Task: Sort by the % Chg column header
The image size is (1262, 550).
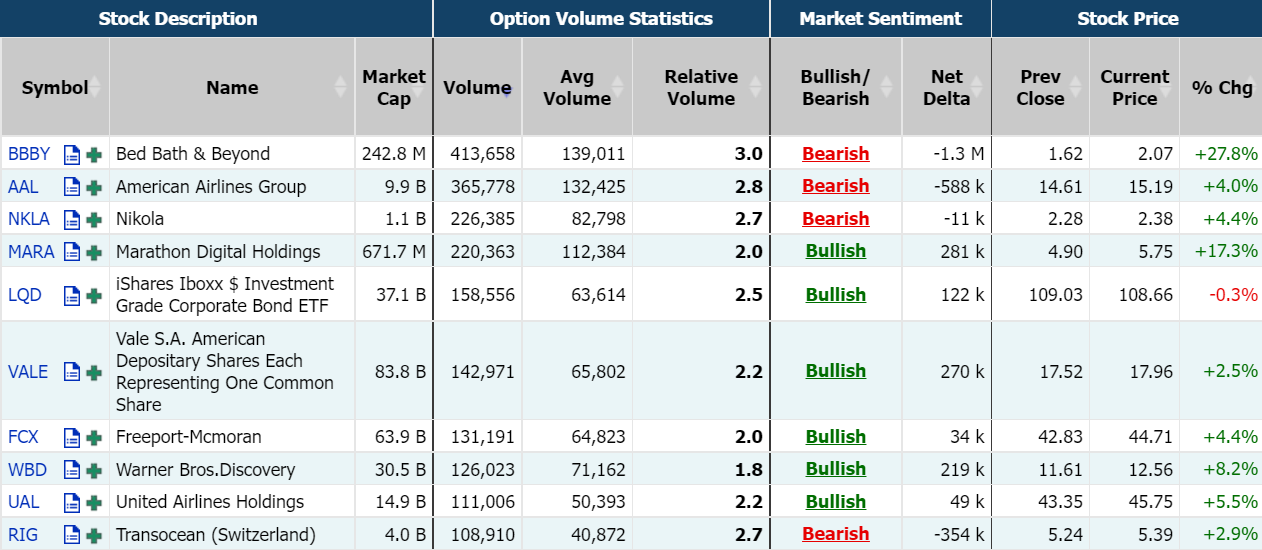Action: coord(1221,88)
